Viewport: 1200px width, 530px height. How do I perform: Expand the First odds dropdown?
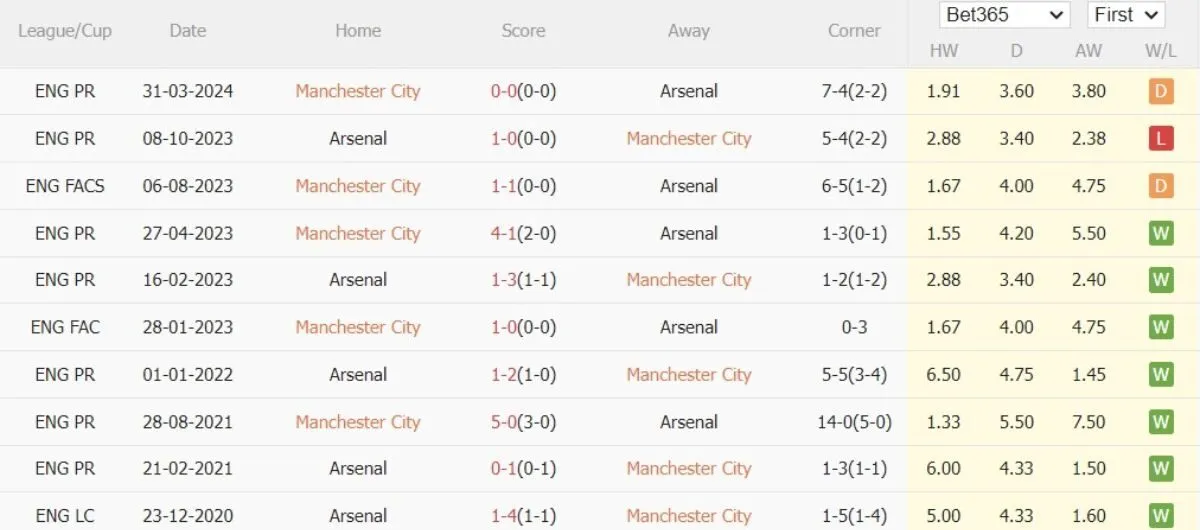click(x=1125, y=15)
